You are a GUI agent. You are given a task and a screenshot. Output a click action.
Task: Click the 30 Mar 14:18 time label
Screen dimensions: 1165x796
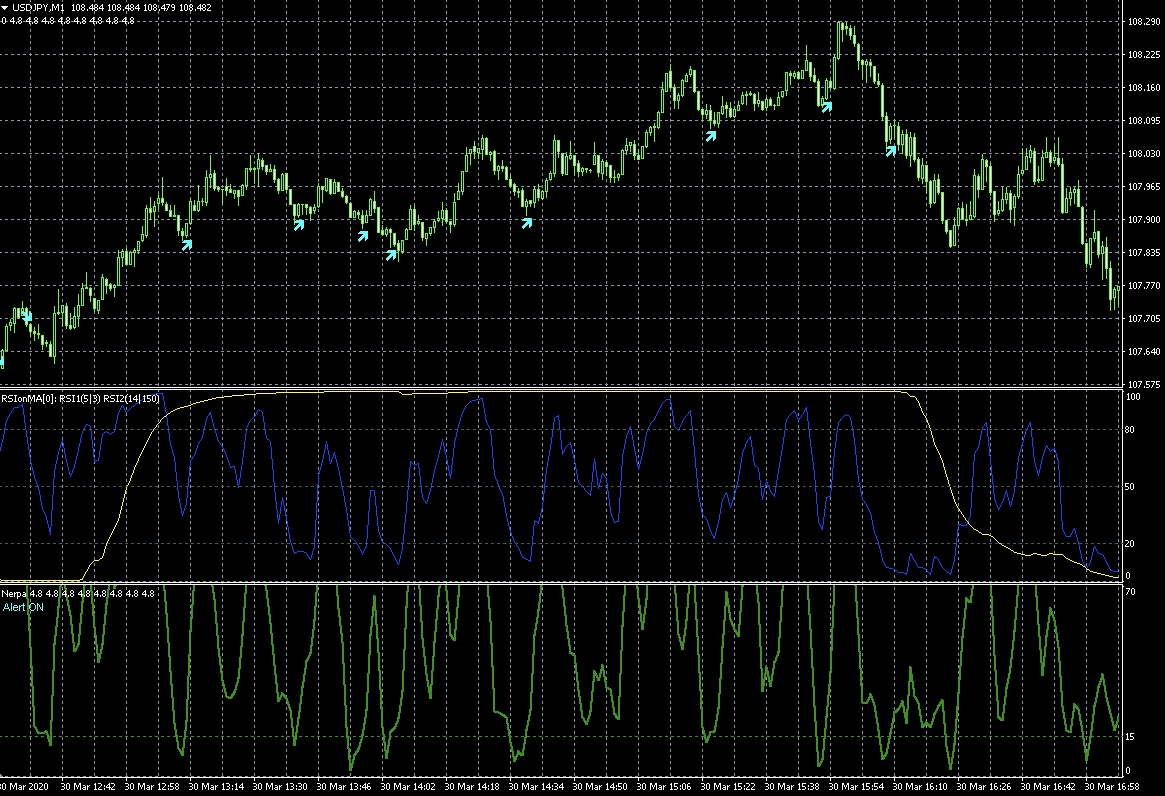(472, 786)
